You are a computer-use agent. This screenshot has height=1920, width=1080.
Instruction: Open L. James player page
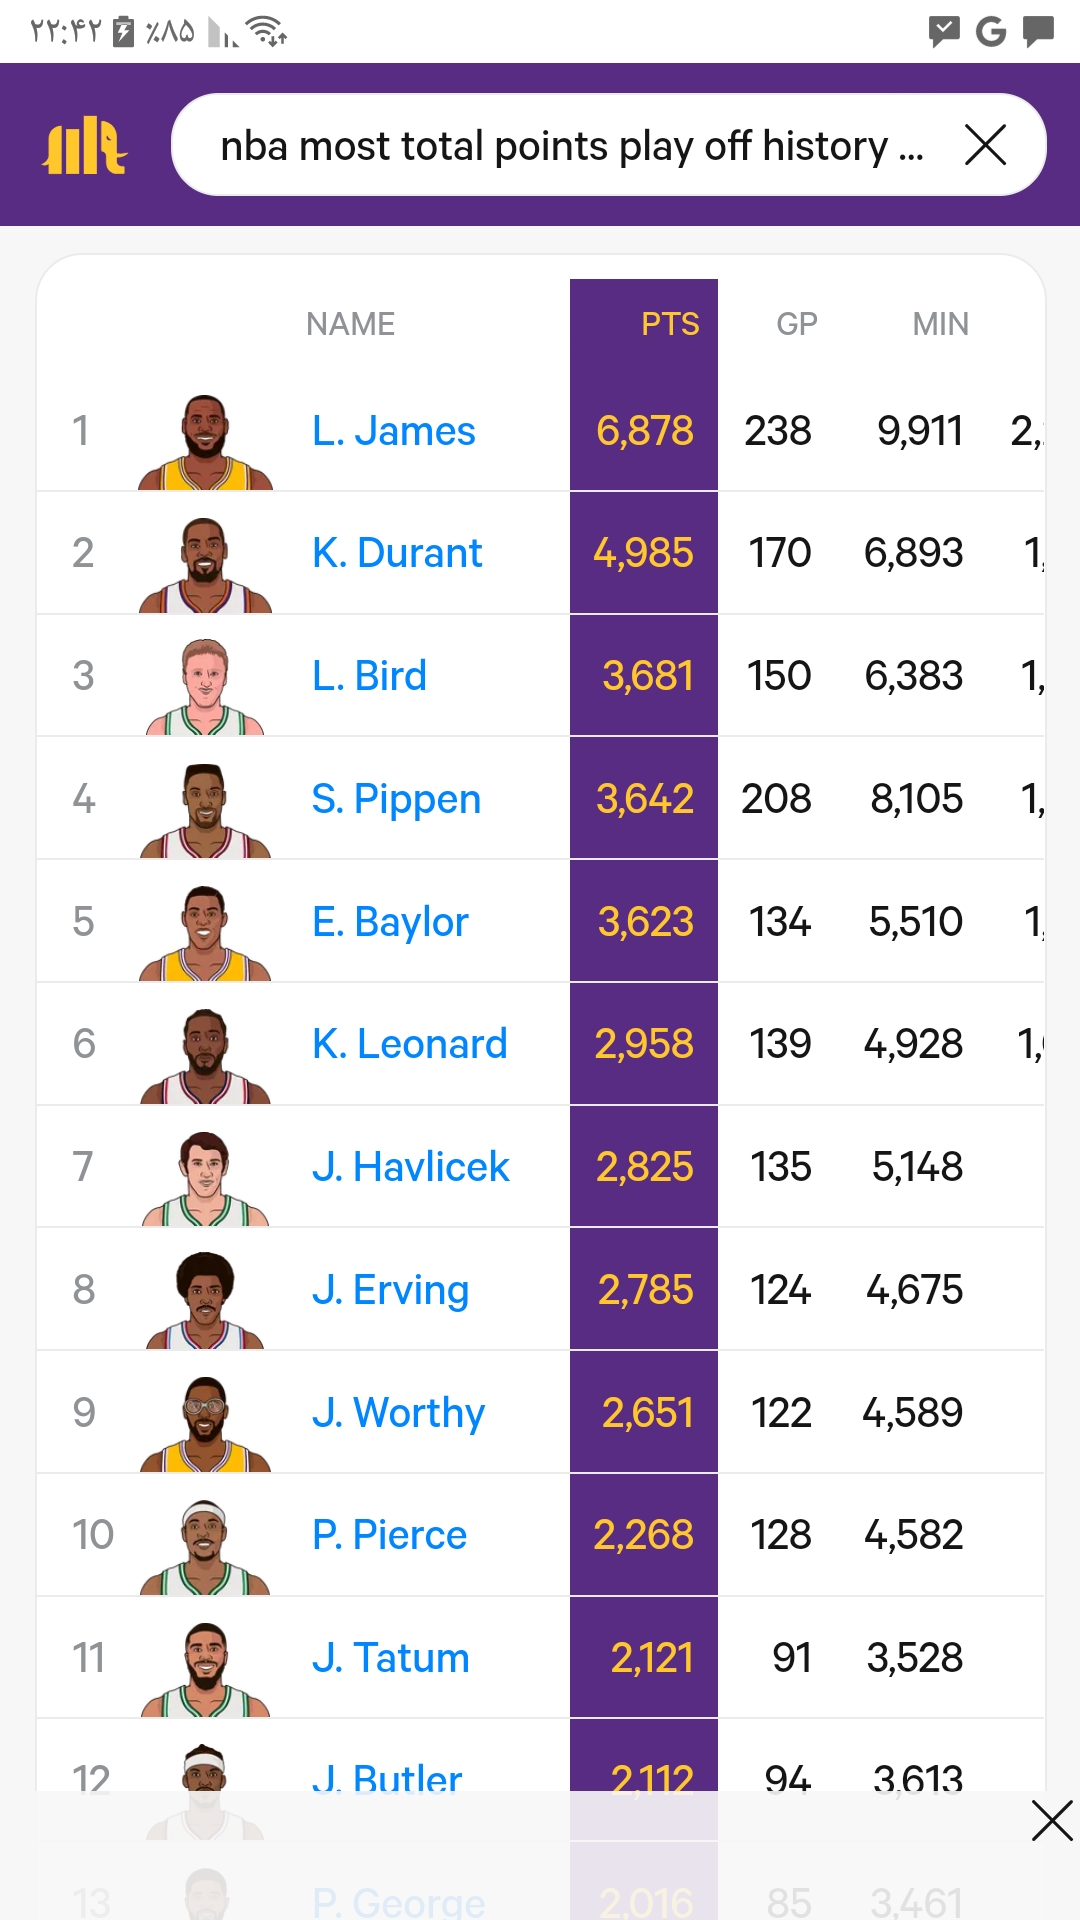[394, 431]
